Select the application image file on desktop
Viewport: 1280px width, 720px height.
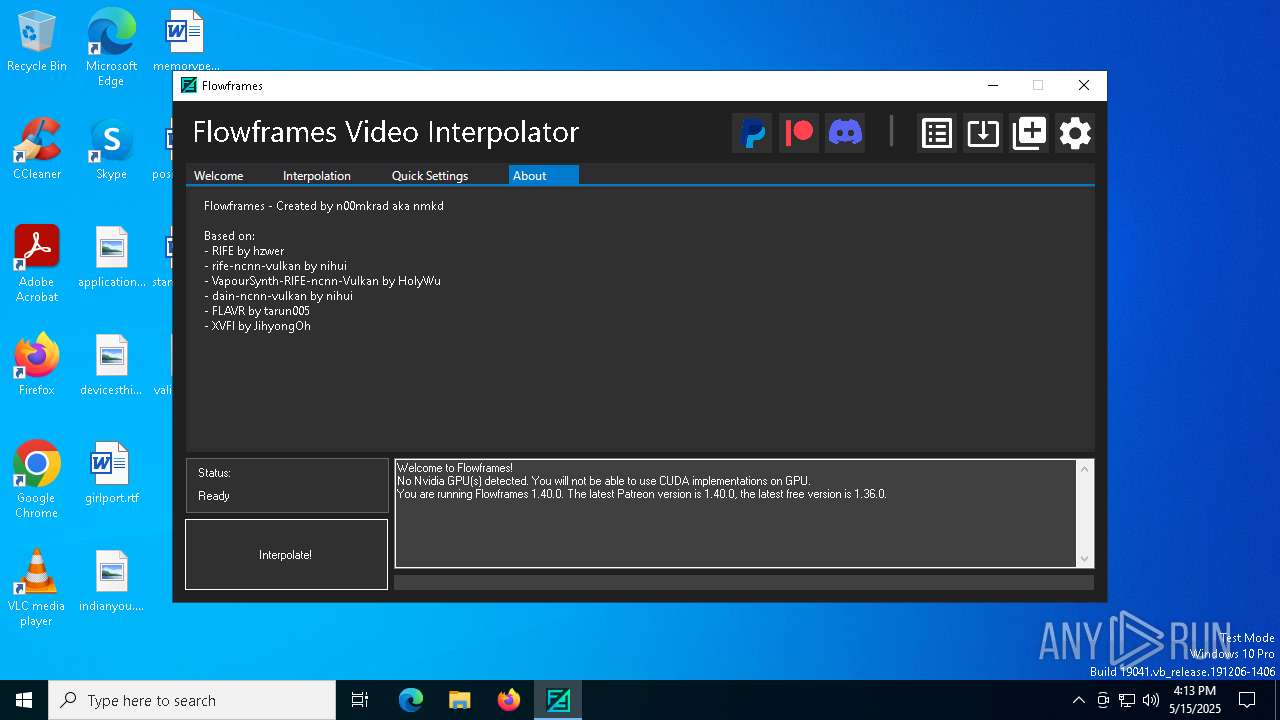(x=111, y=257)
